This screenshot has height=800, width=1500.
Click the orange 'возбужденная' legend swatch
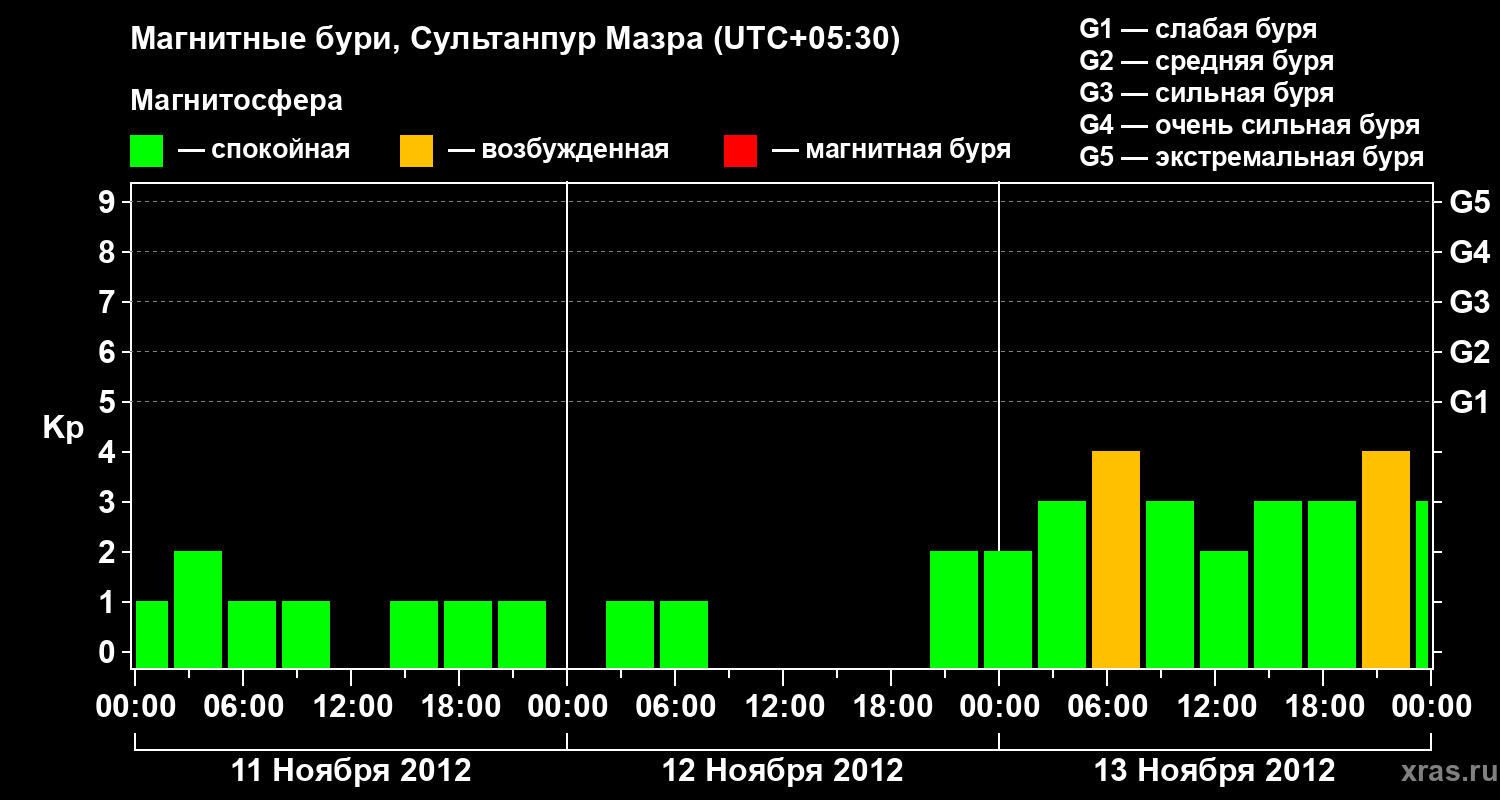416,151
